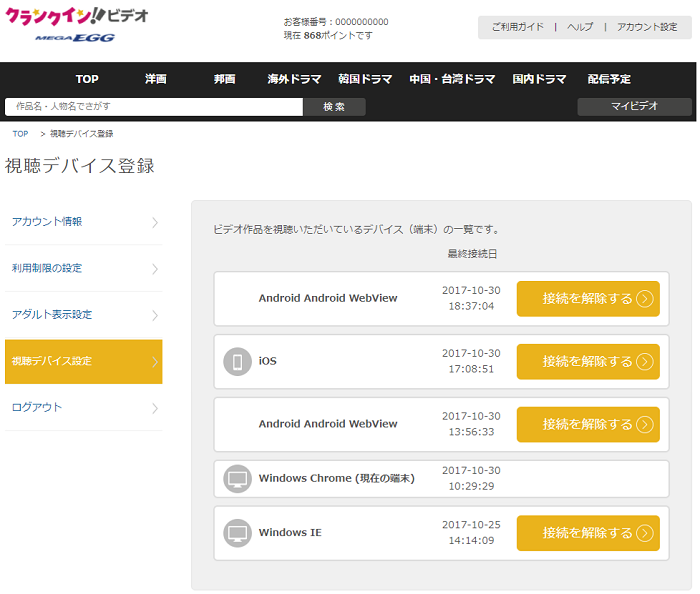Screen dimensions: 700x594
Task: Focus the 作品名・人物名 search field
Action: click(x=153, y=107)
